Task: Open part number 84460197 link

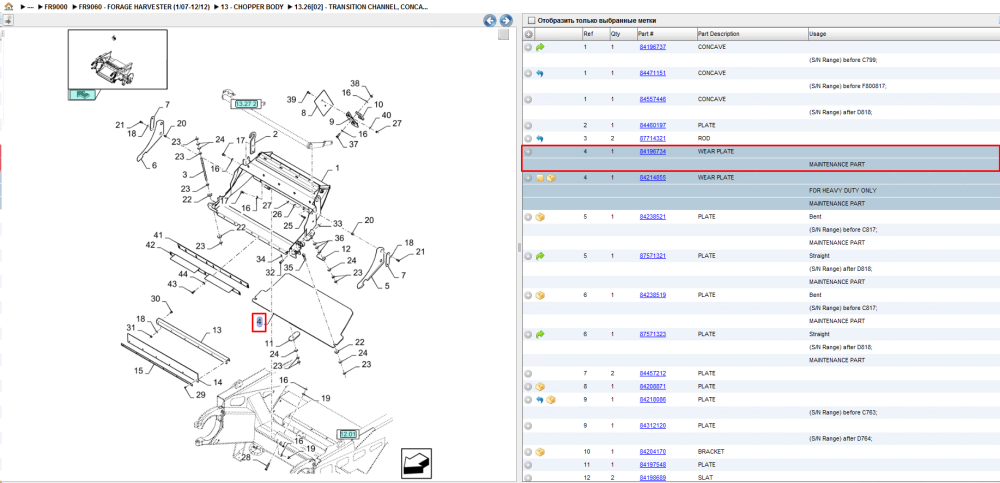Action: [x=652, y=126]
